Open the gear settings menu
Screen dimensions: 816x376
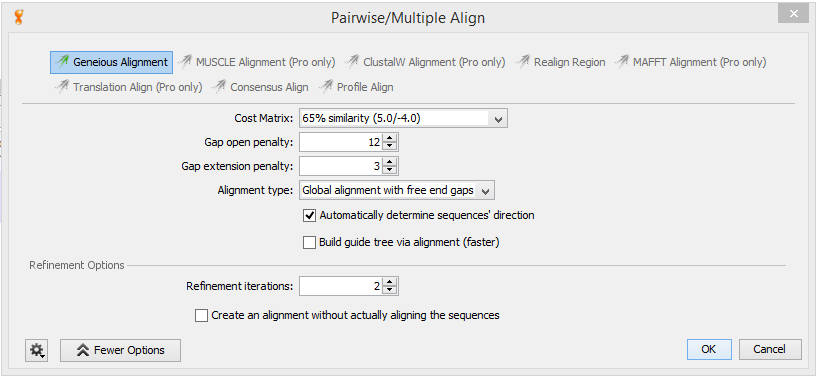[36, 351]
